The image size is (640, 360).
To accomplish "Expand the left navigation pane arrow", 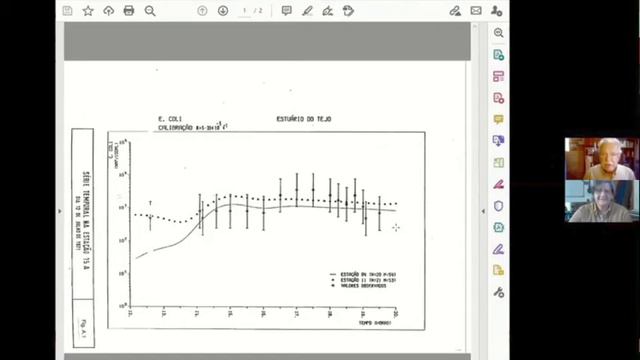I will (x=60, y=211).
